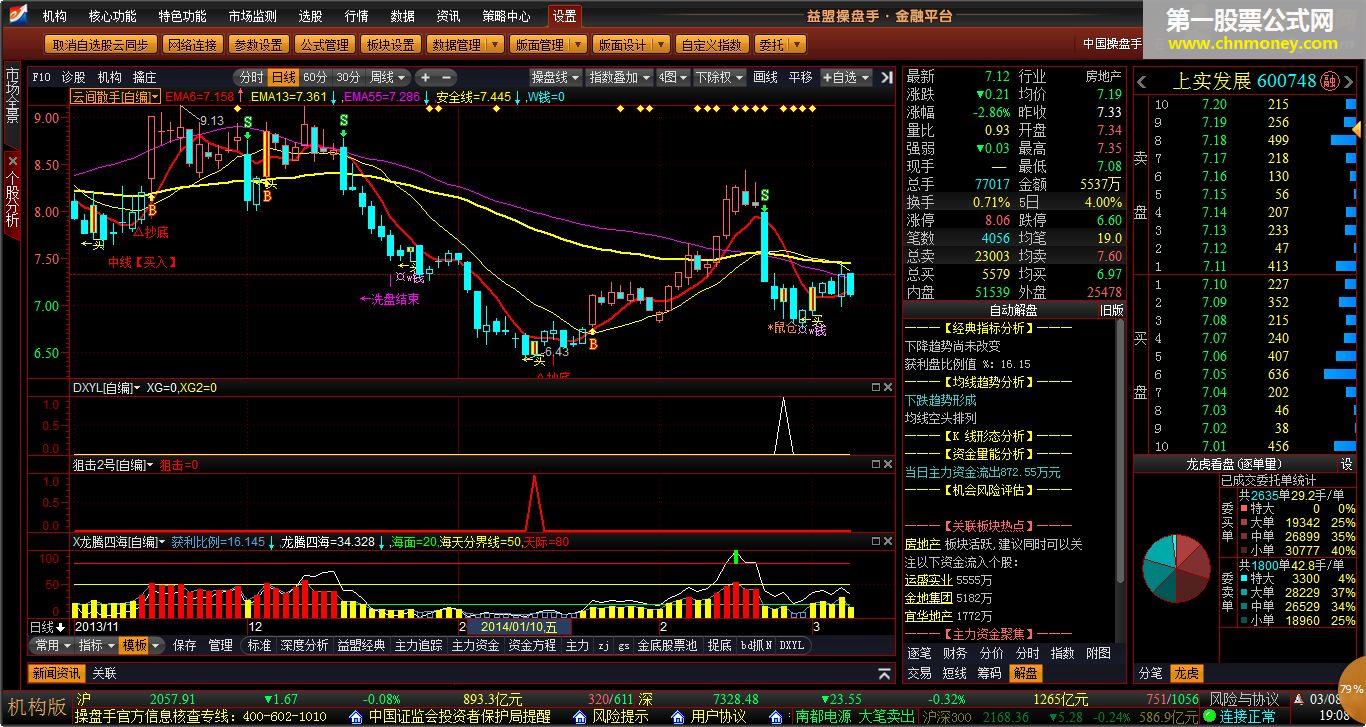Open the 市场监测 menu
The image size is (1366, 727).
[x=252, y=16]
